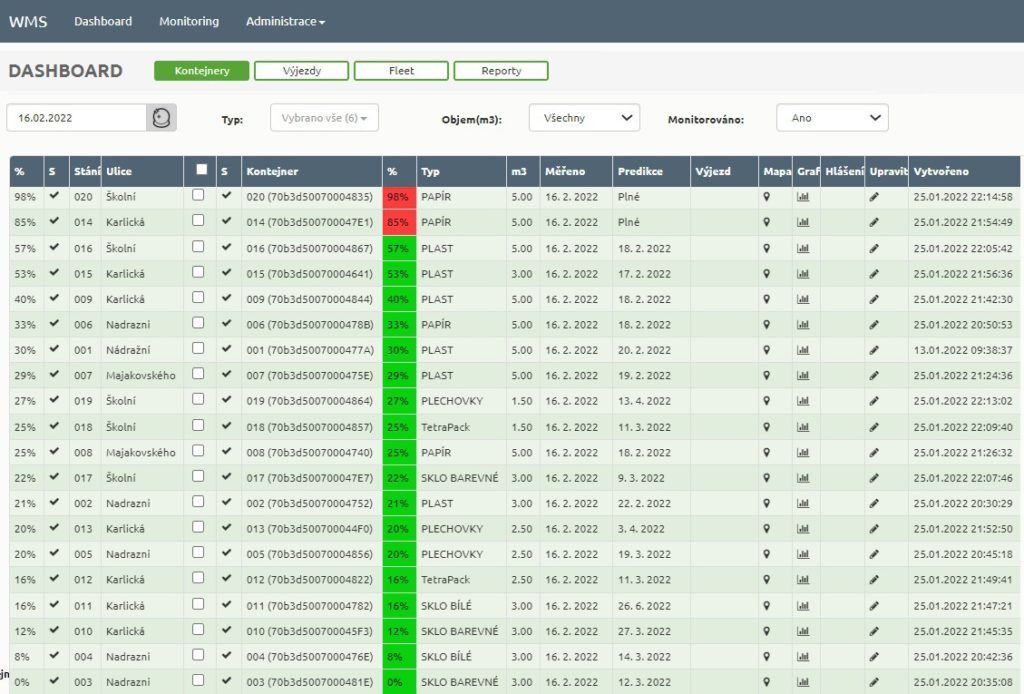
Task: Click the WMS brand link
Action: click(28, 22)
